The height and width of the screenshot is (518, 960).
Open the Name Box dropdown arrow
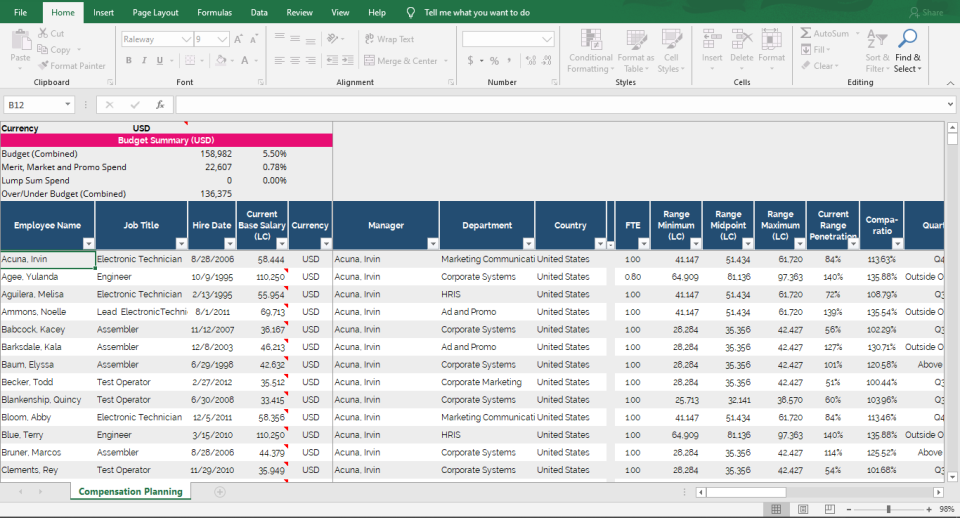coord(68,105)
